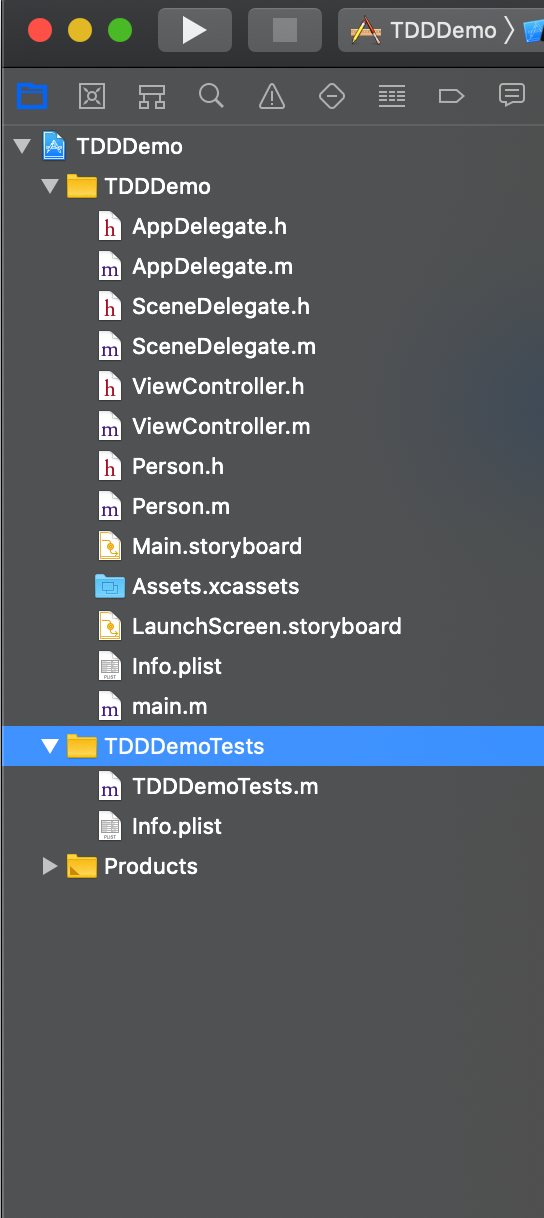Open Main.storyboard file
Screen dimensions: 544x1218
click(216, 546)
